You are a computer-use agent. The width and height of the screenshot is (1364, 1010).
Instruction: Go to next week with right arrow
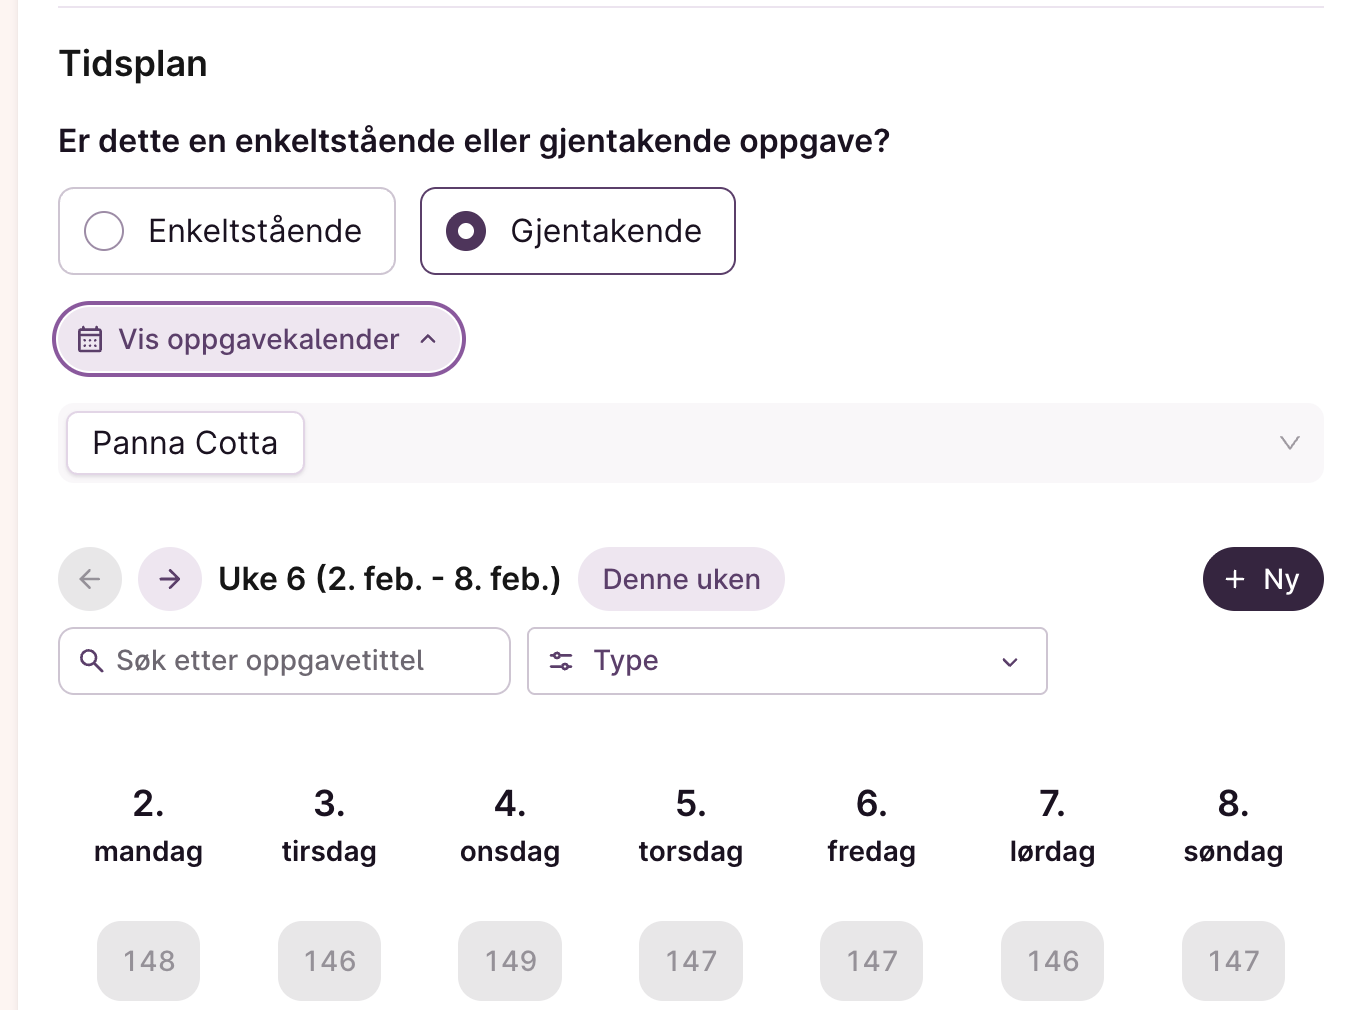coord(170,579)
